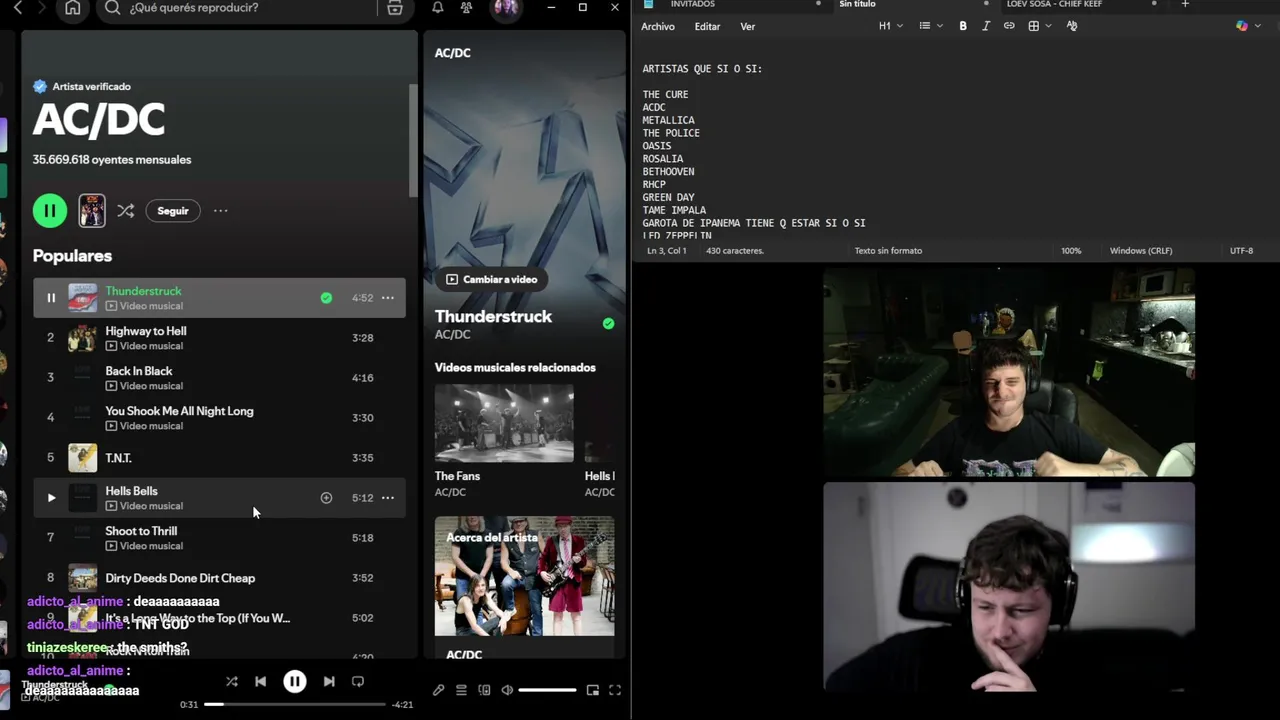Pause AC/DC with green button
Image resolution: width=1280 pixels, height=720 pixels.
point(50,211)
